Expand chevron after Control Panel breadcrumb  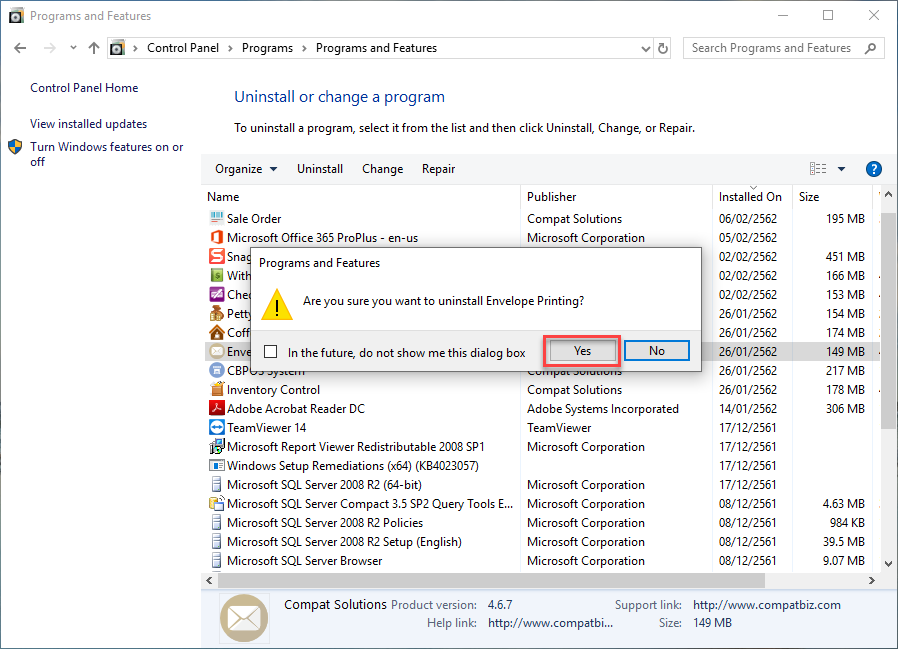pos(230,48)
